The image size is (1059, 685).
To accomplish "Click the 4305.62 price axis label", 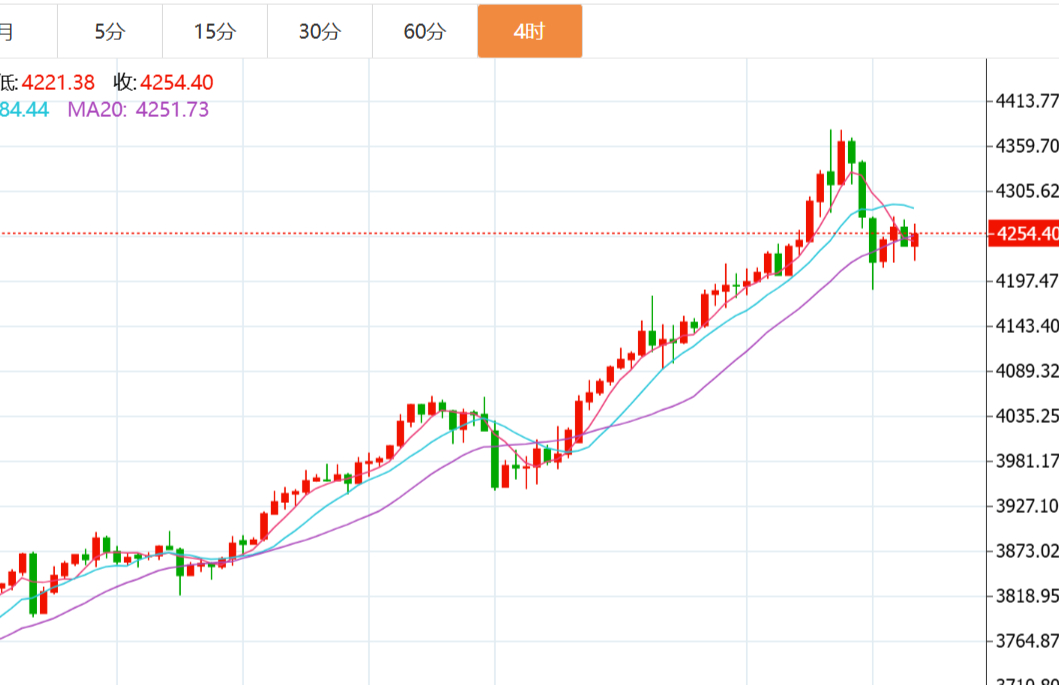I will pos(1026,190).
